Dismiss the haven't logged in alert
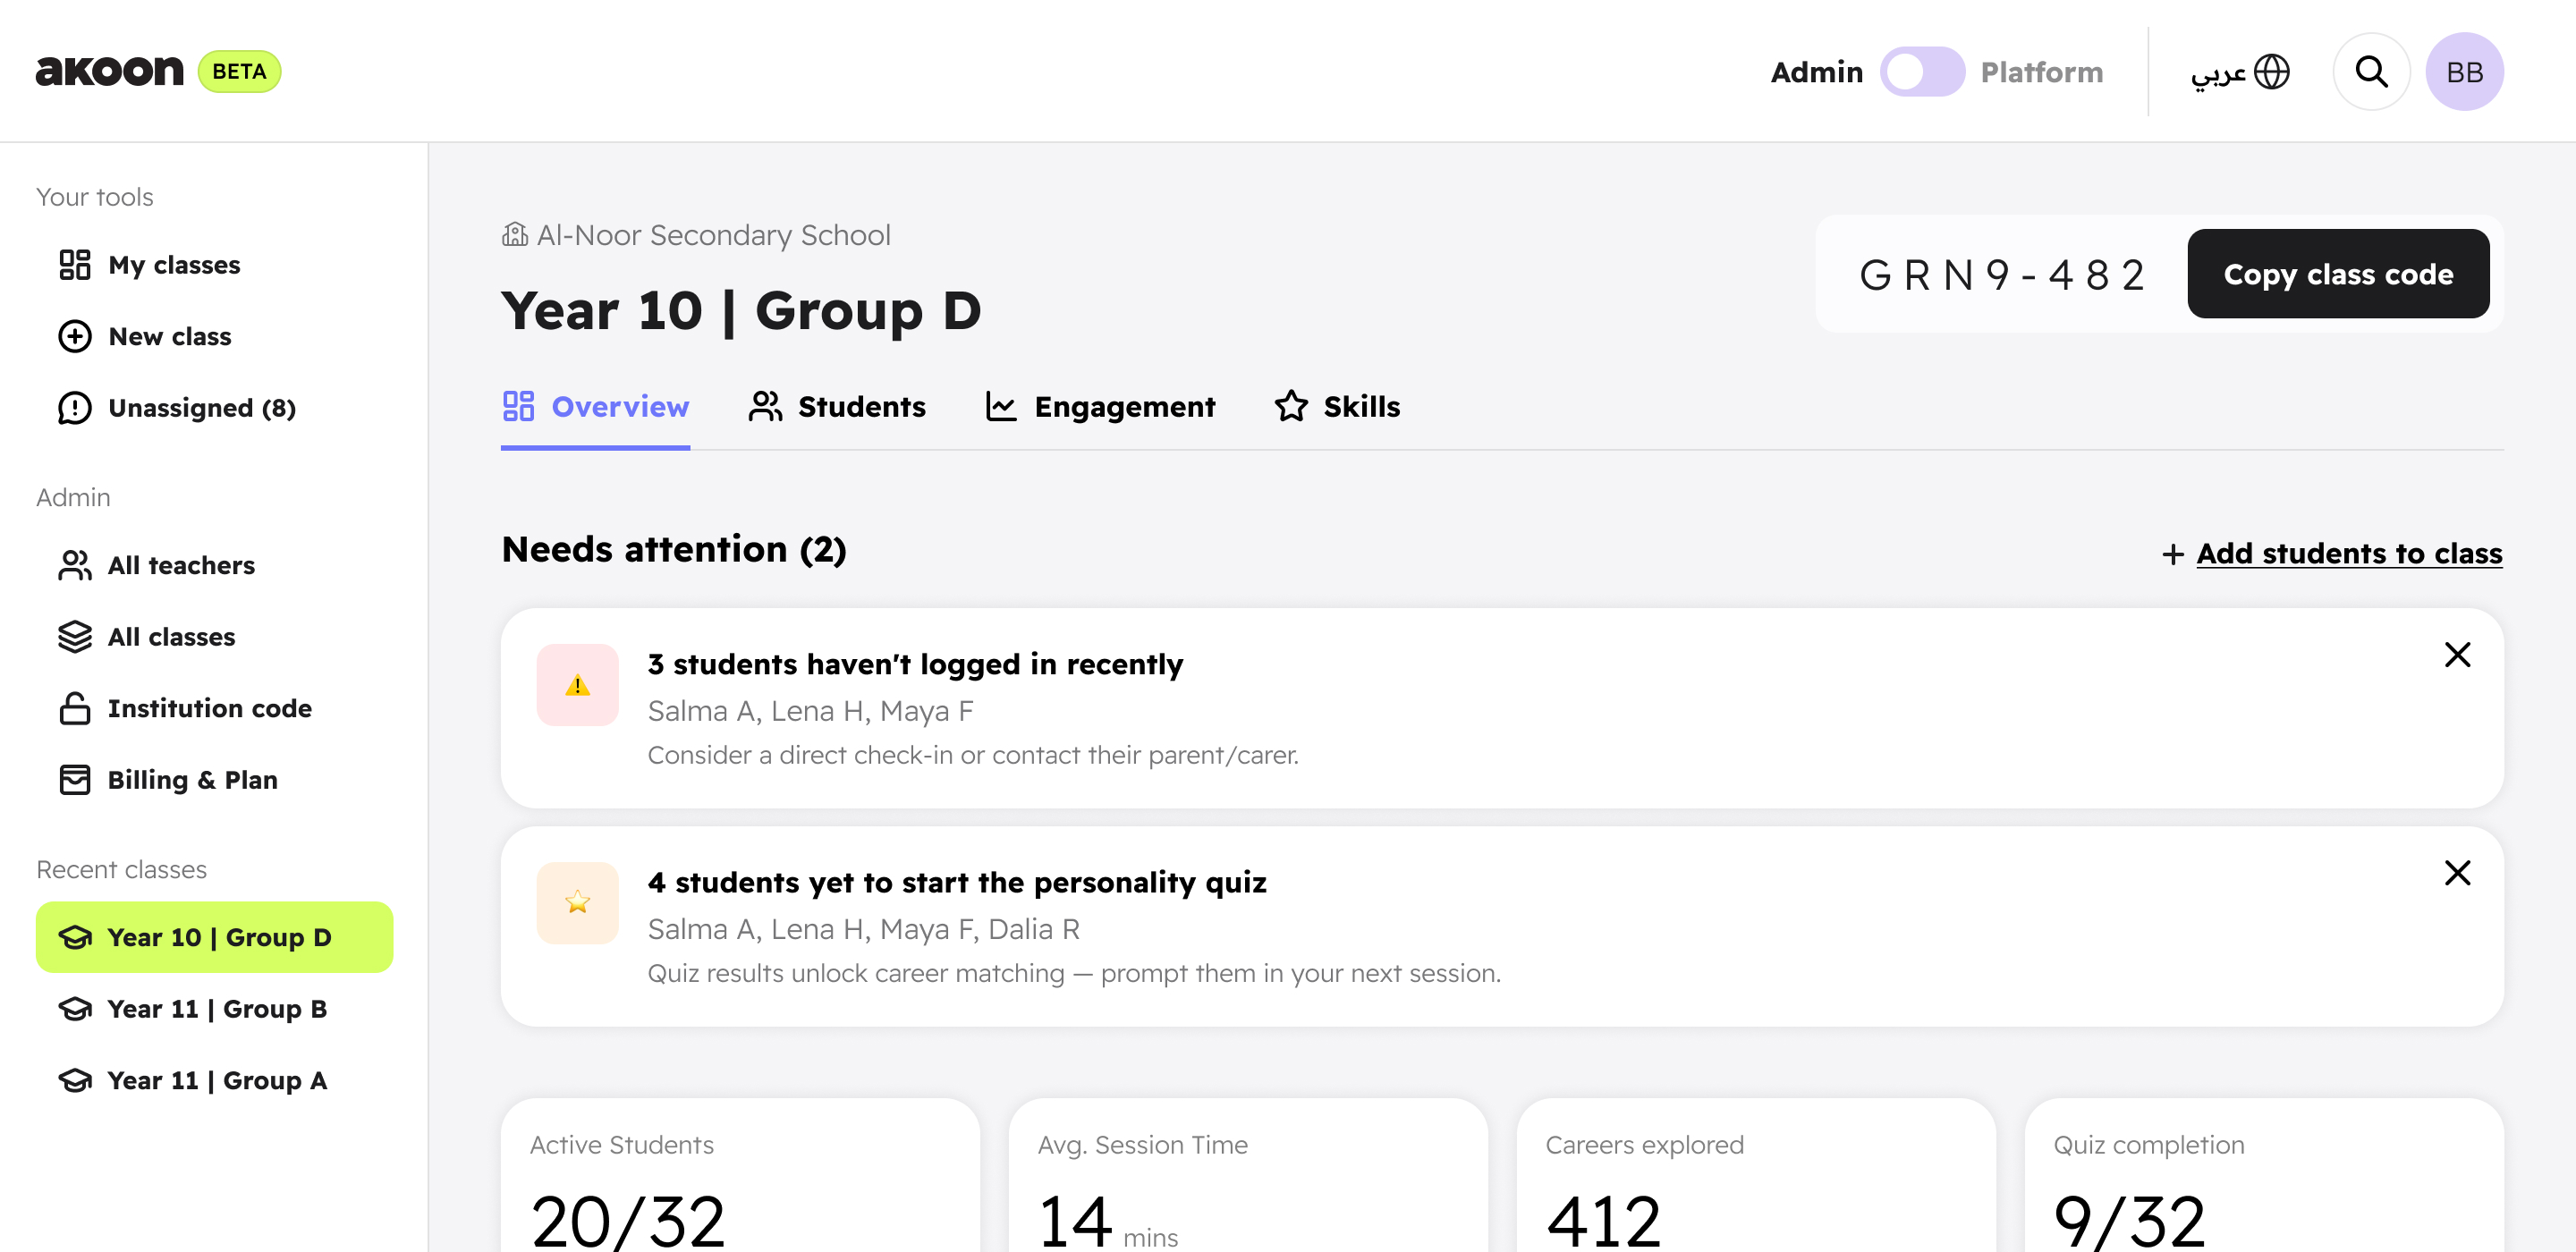The height and width of the screenshot is (1252, 2576). [x=2457, y=655]
